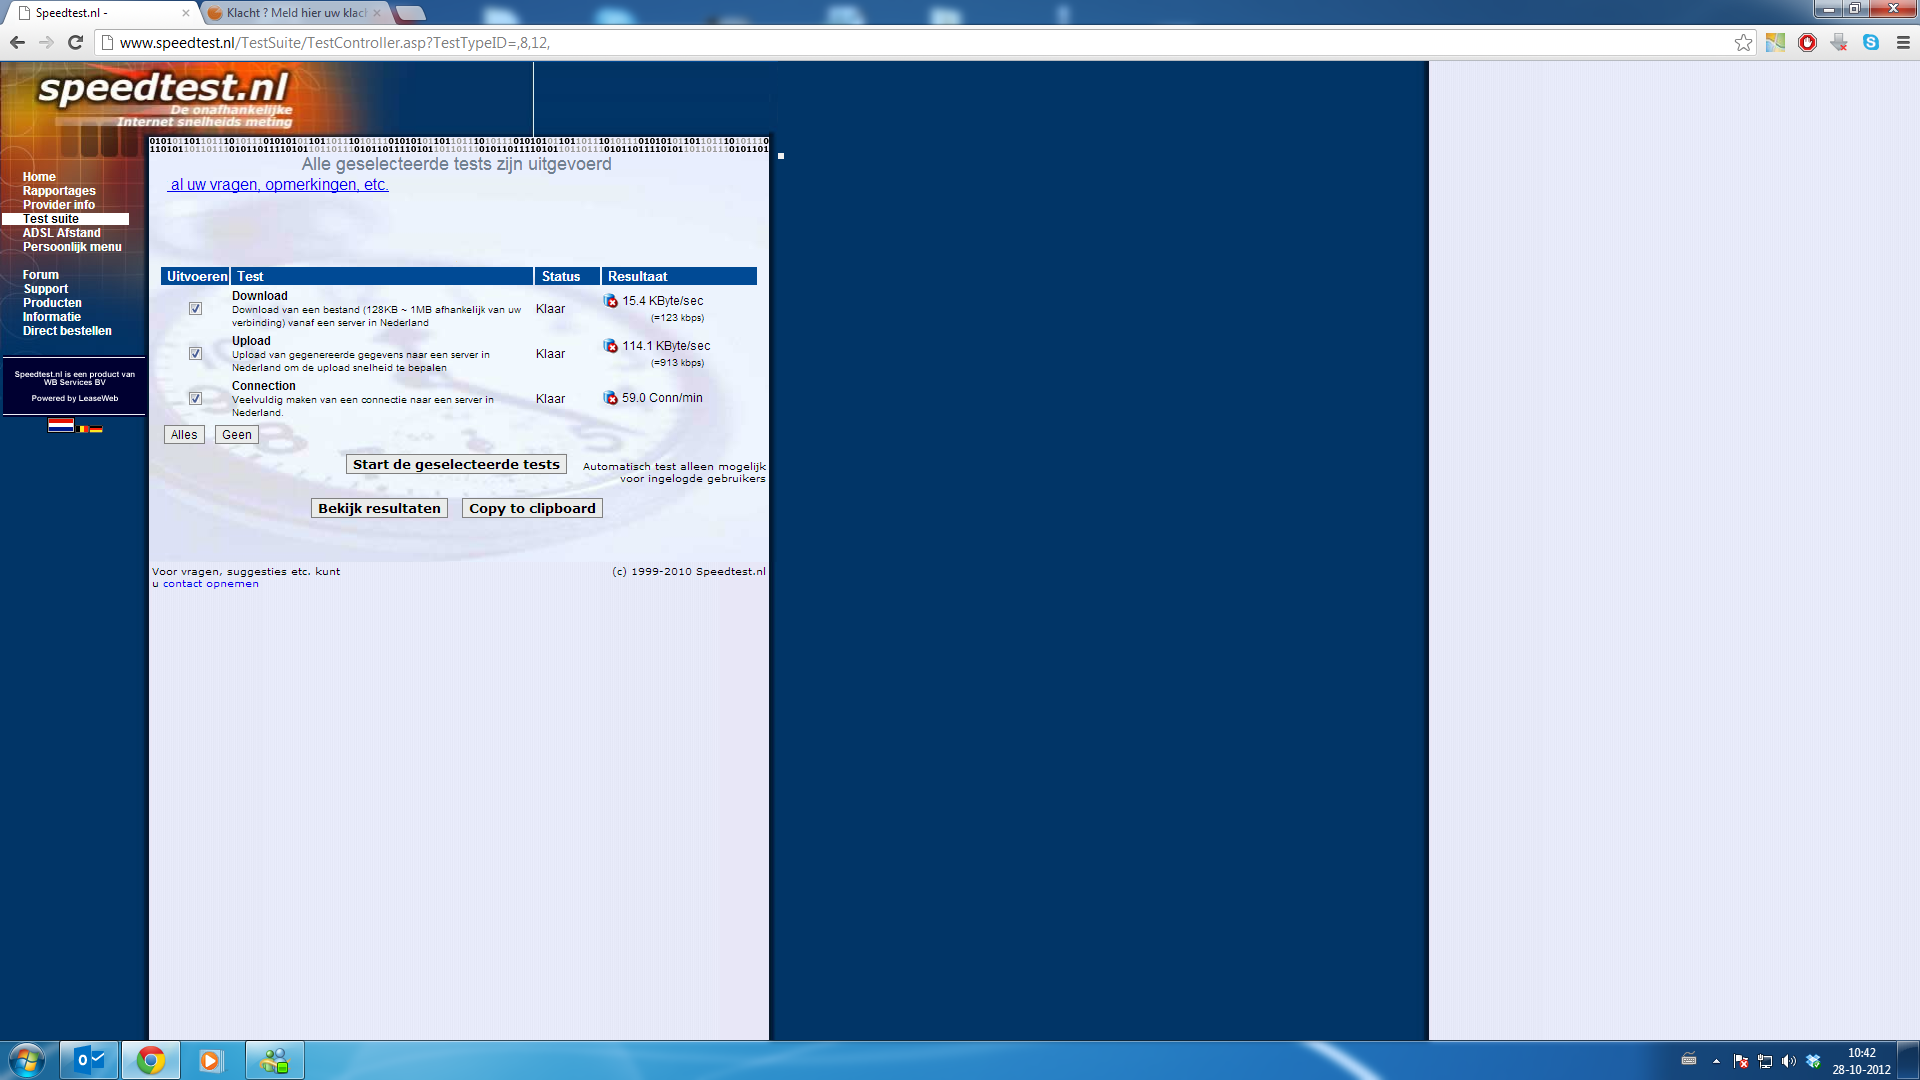
Task: Click the contact opnemen link
Action: [210, 584]
